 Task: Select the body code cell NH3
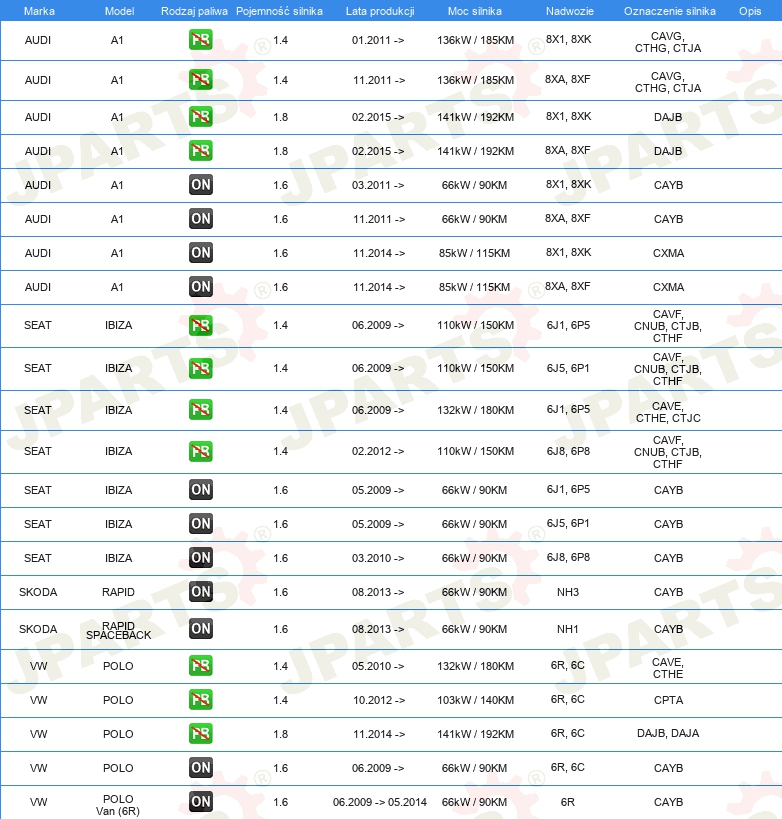(x=568, y=592)
